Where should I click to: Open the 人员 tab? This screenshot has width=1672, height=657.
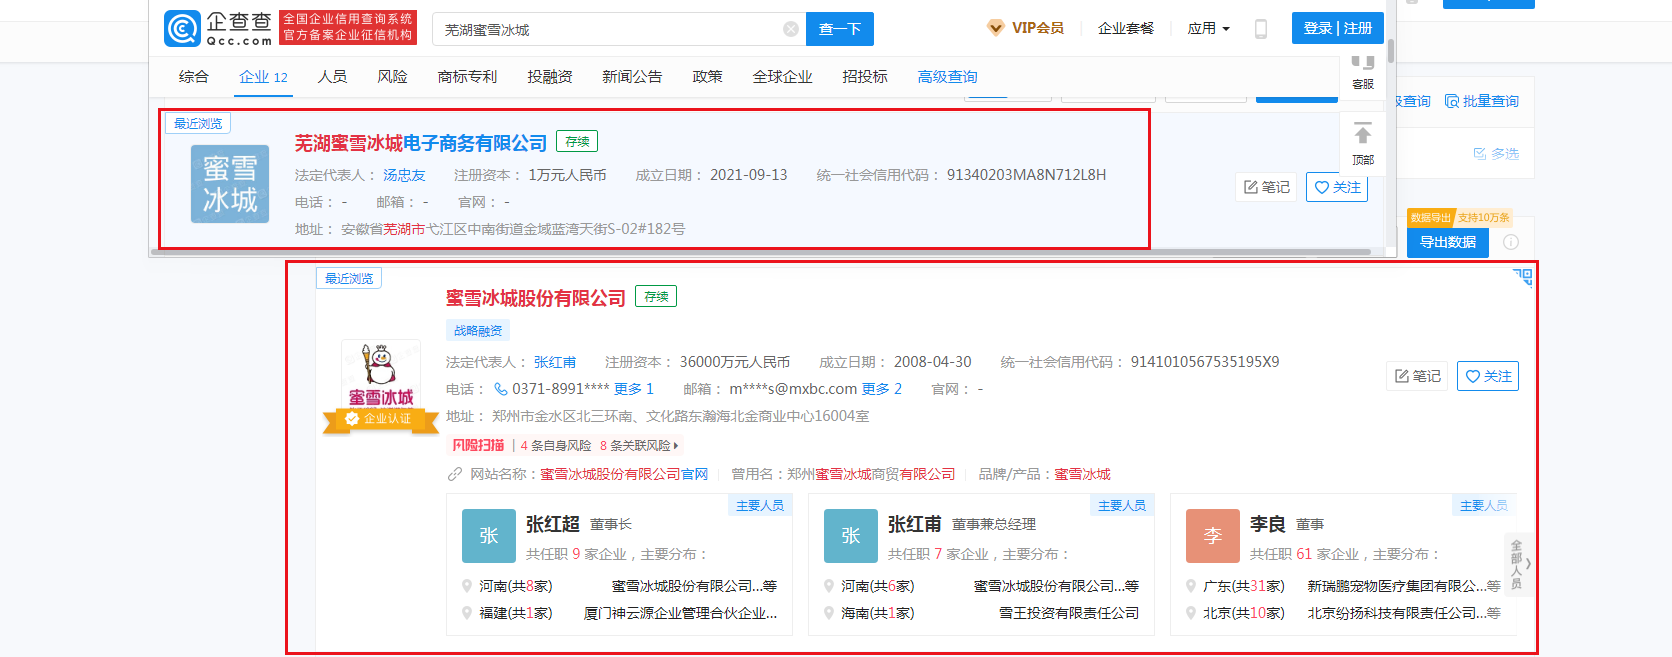tap(332, 77)
